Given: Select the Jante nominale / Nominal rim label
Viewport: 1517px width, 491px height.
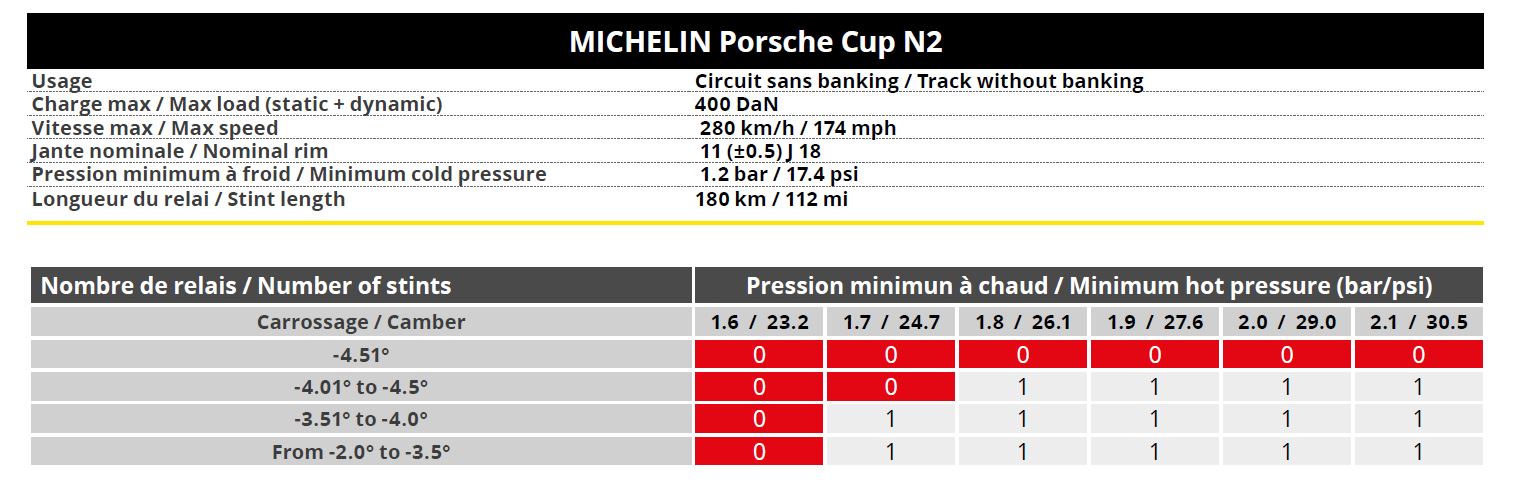Looking at the screenshot, I should tap(180, 151).
